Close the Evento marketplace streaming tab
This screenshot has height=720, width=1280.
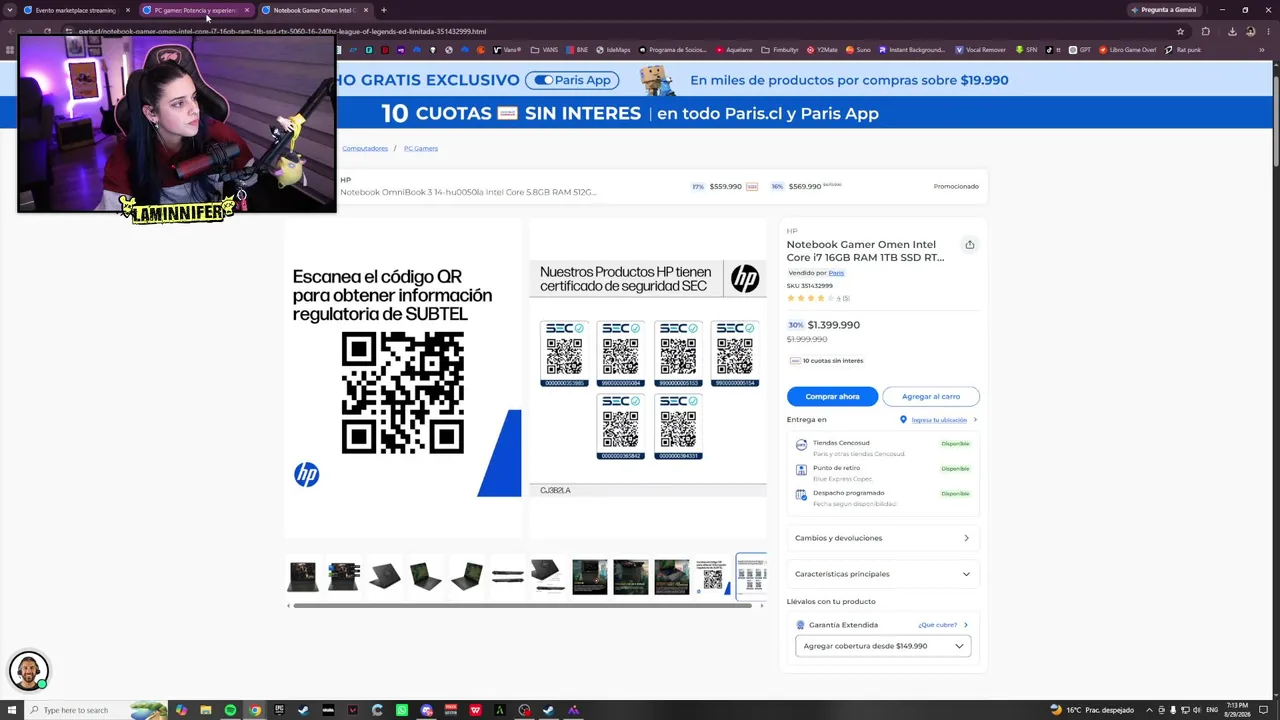coord(128,10)
